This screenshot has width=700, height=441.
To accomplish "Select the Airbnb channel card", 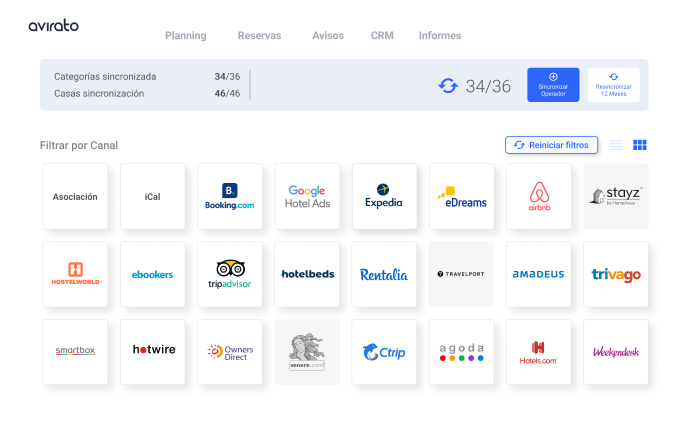I will (539, 196).
